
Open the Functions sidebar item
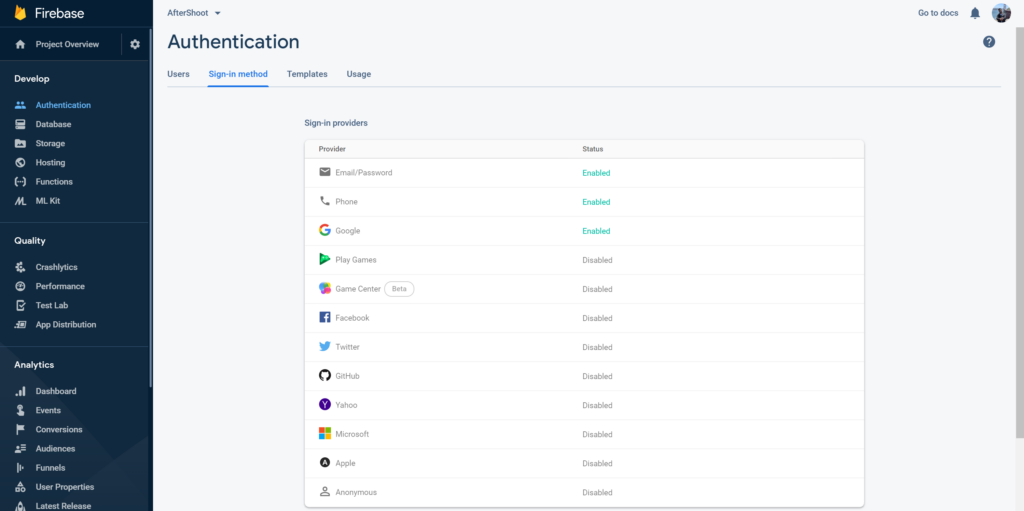54,182
